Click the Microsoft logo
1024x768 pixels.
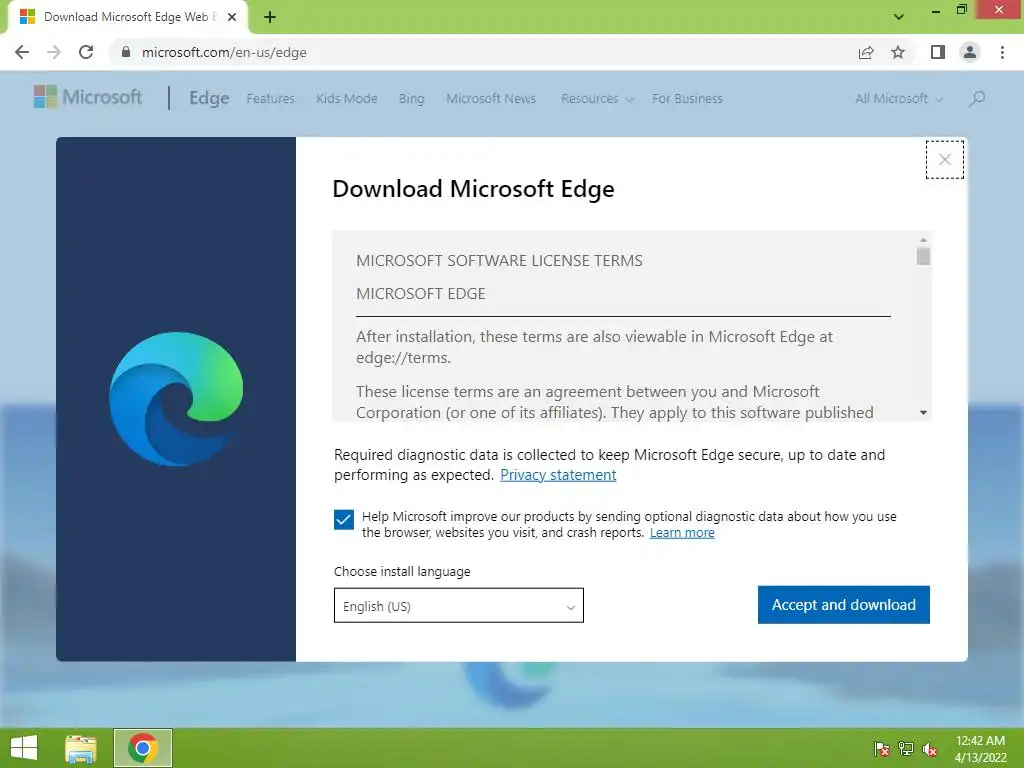[88, 97]
